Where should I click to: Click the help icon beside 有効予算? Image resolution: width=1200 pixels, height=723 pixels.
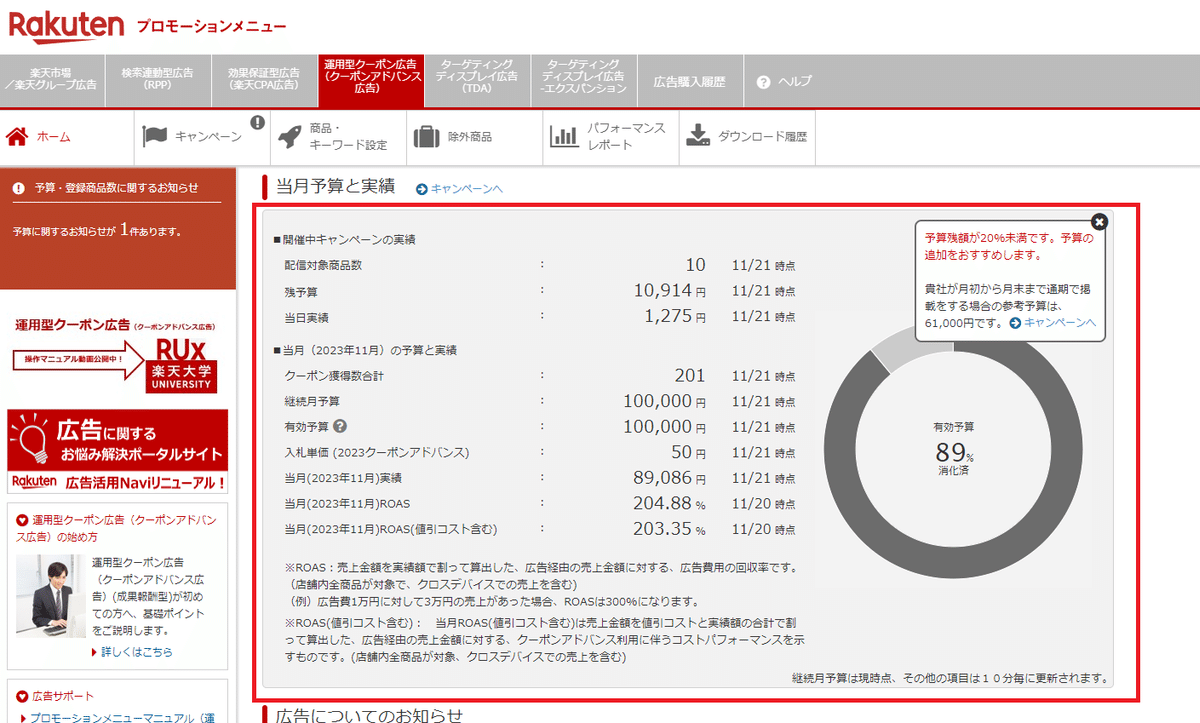click(x=340, y=427)
